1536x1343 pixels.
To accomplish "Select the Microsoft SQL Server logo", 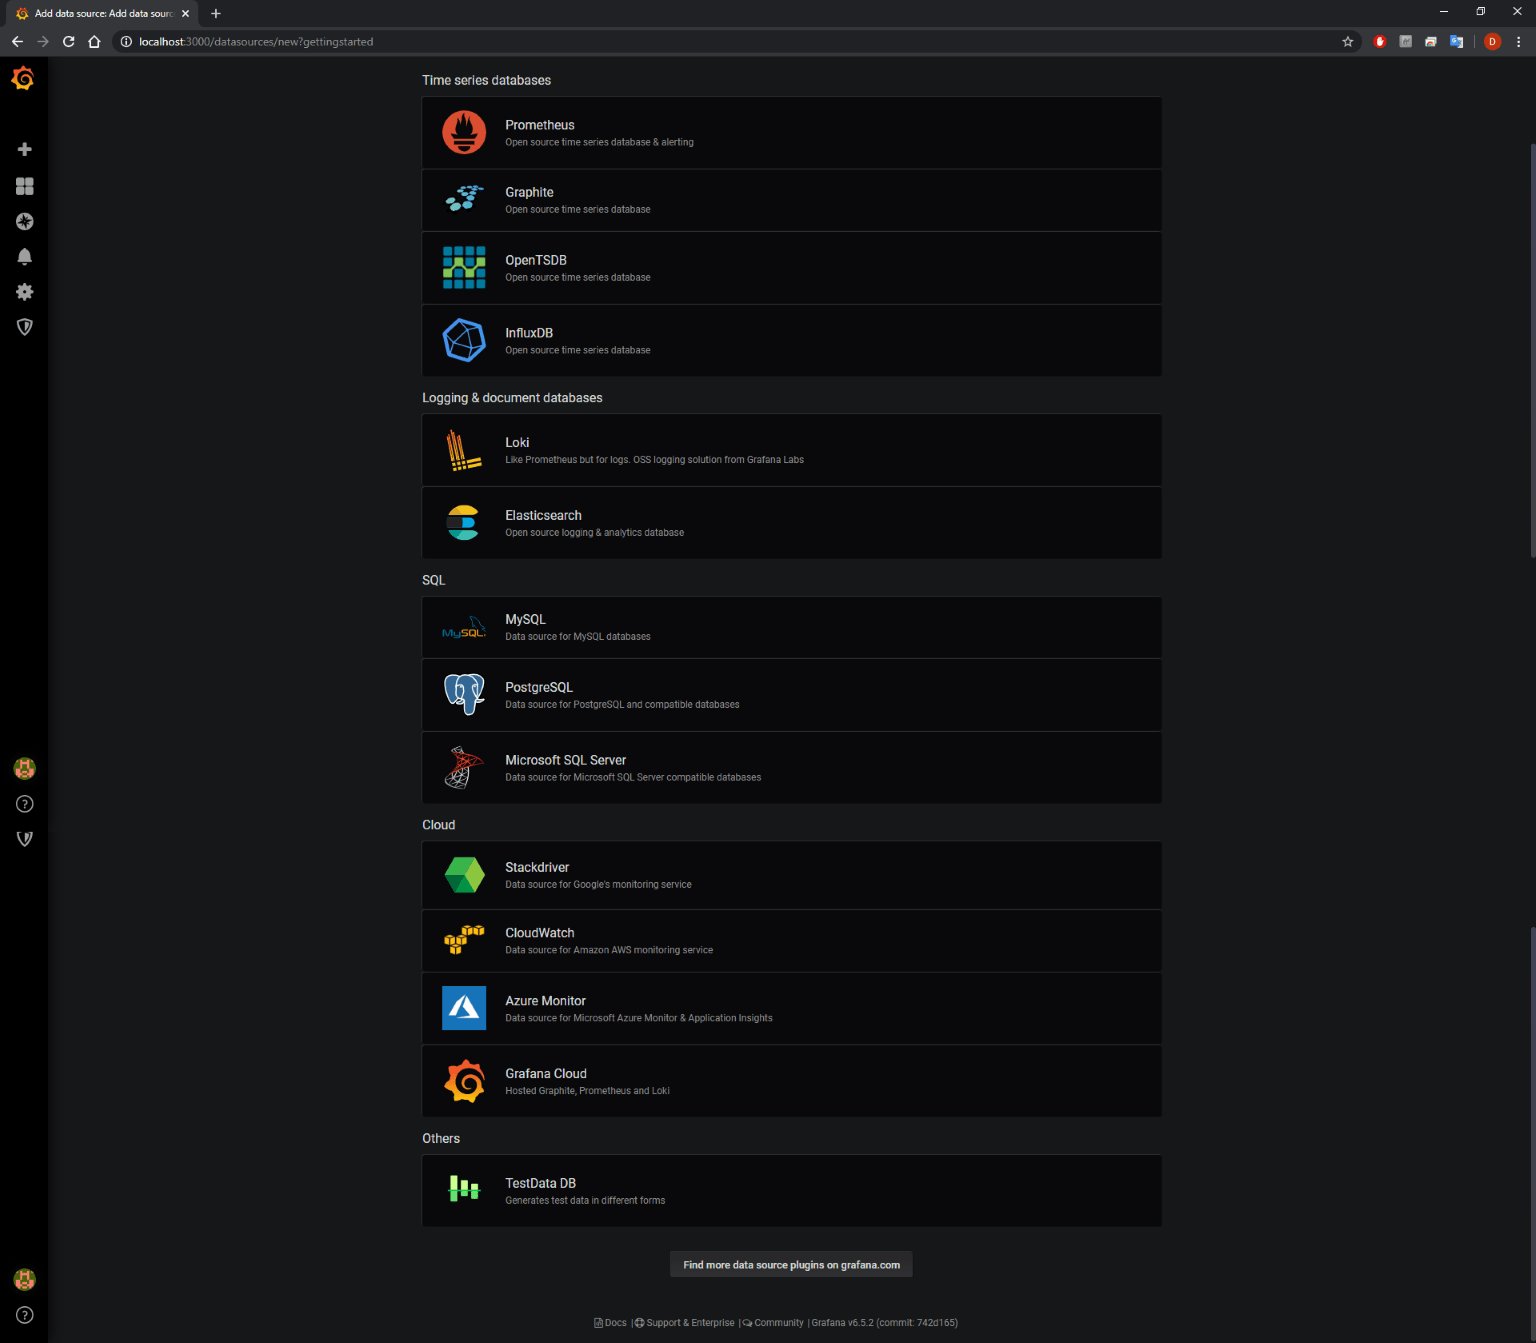I will [x=463, y=767].
